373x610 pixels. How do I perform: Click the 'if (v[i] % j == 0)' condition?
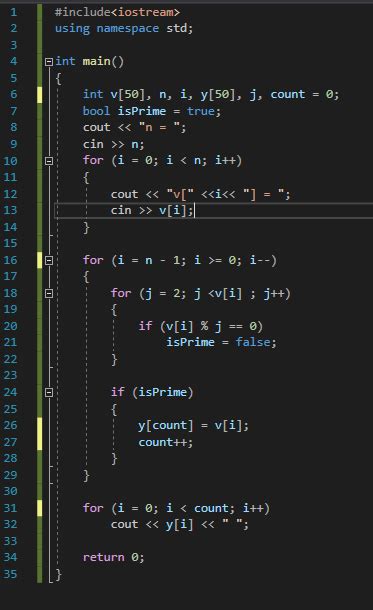pos(201,326)
